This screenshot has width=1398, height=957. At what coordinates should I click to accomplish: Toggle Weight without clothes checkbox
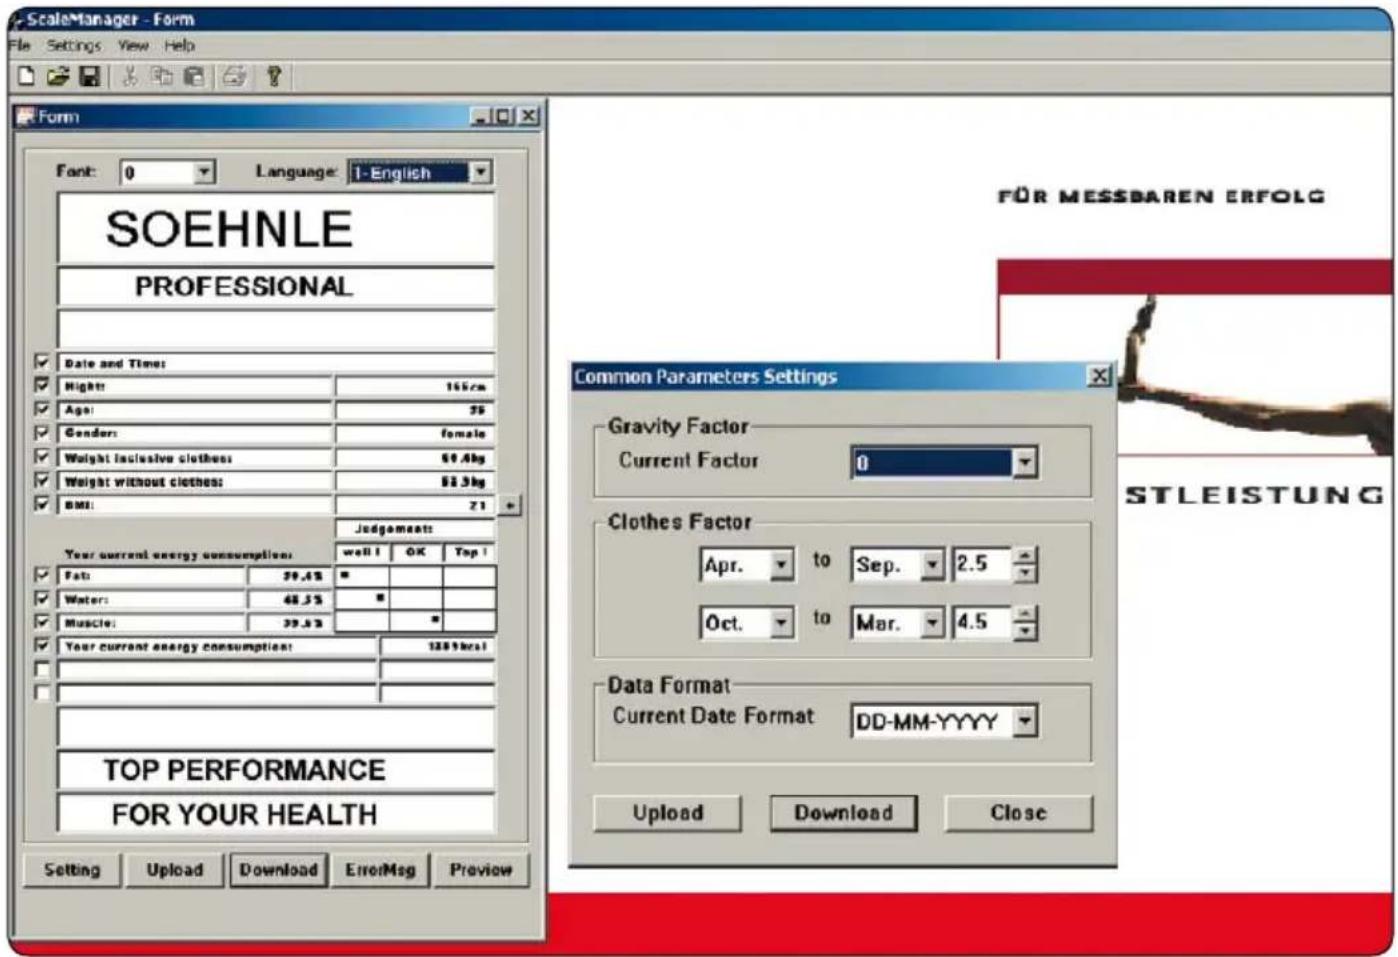tap(42, 481)
